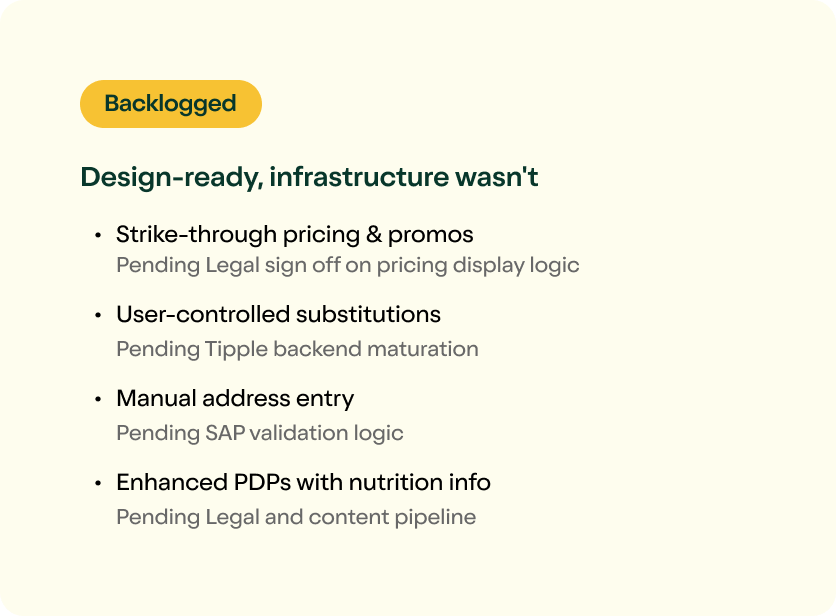Select Pending Legal sign off description line
The image size is (836, 616).
click(348, 265)
